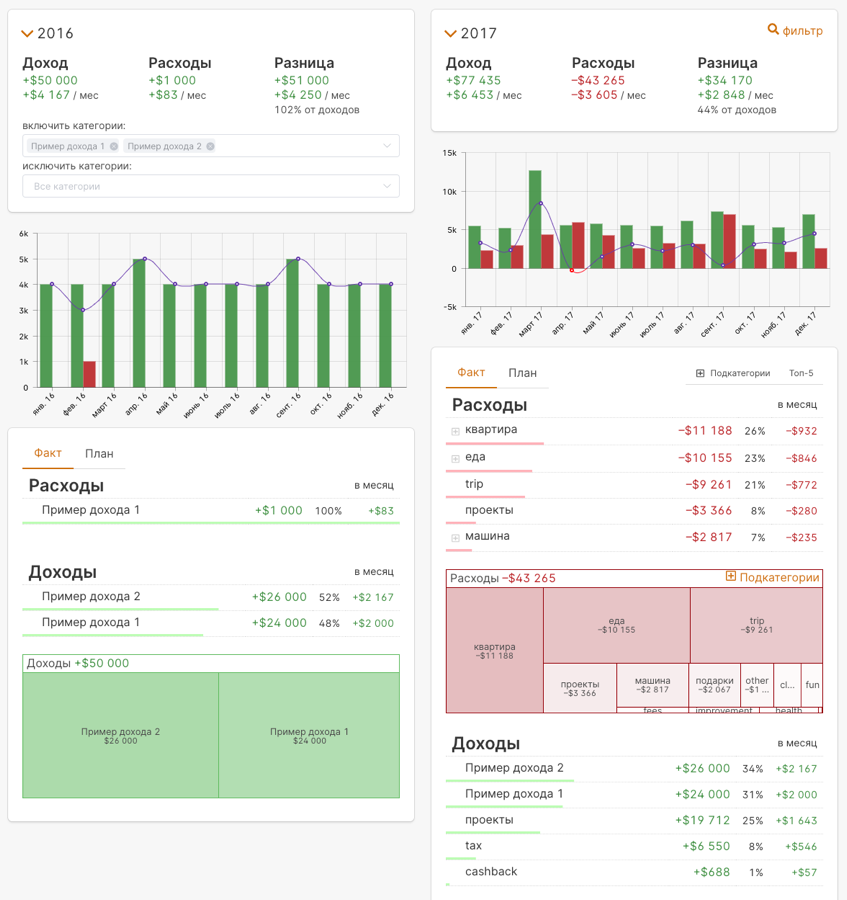Select the Факт tab in 2017 panel
847x900 pixels.
click(x=471, y=373)
